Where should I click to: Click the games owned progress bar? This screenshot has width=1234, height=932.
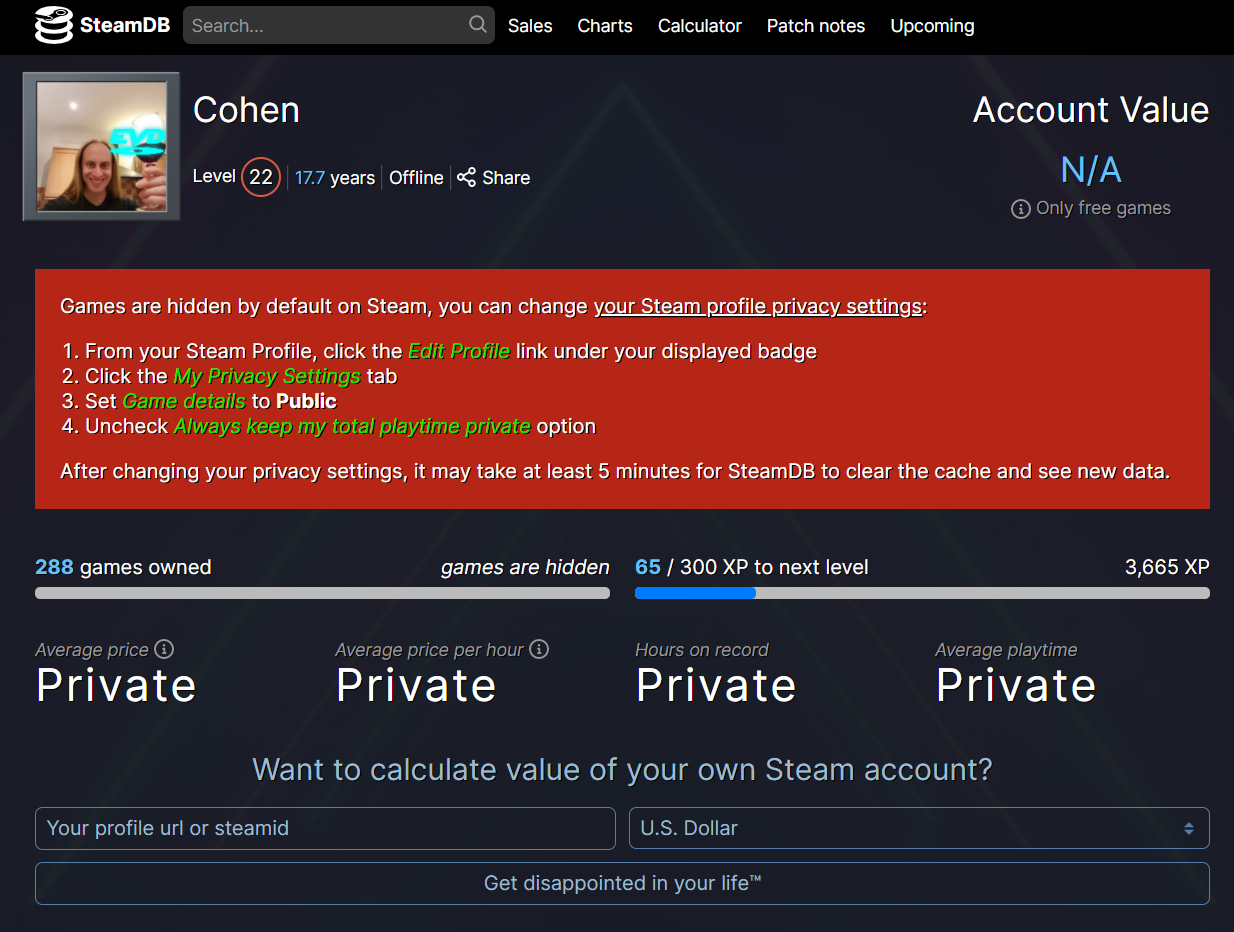322,593
